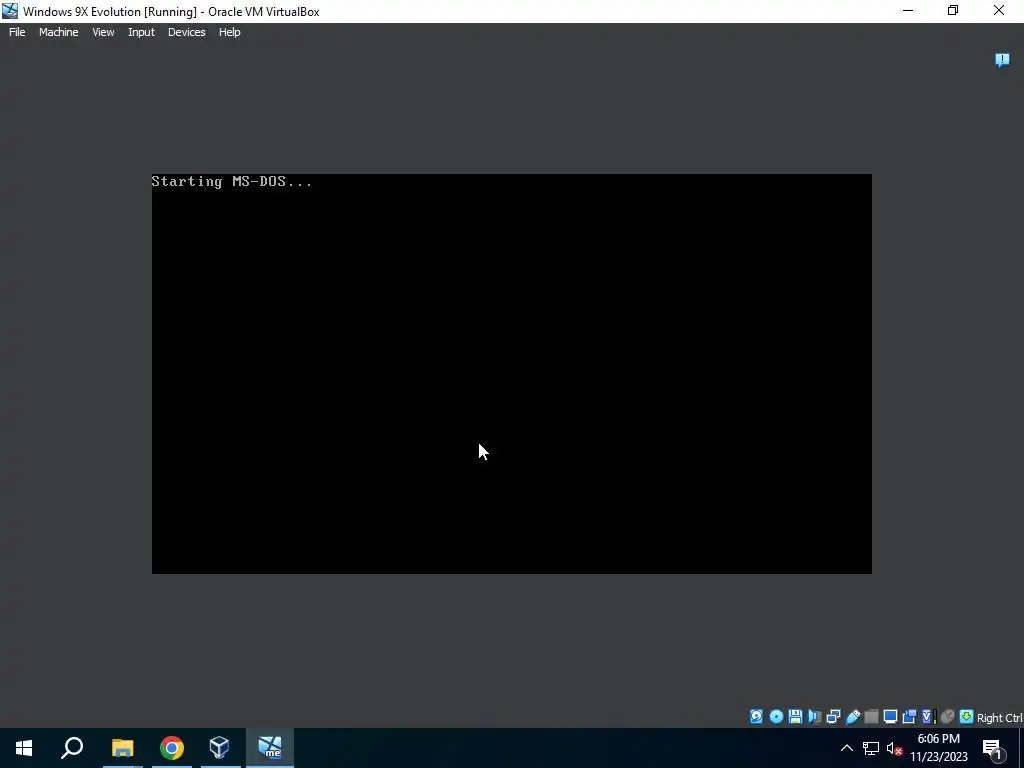Select the running Windows ME VM taskbar icon
Screen dimensions: 1024x768
click(x=270, y=748)
